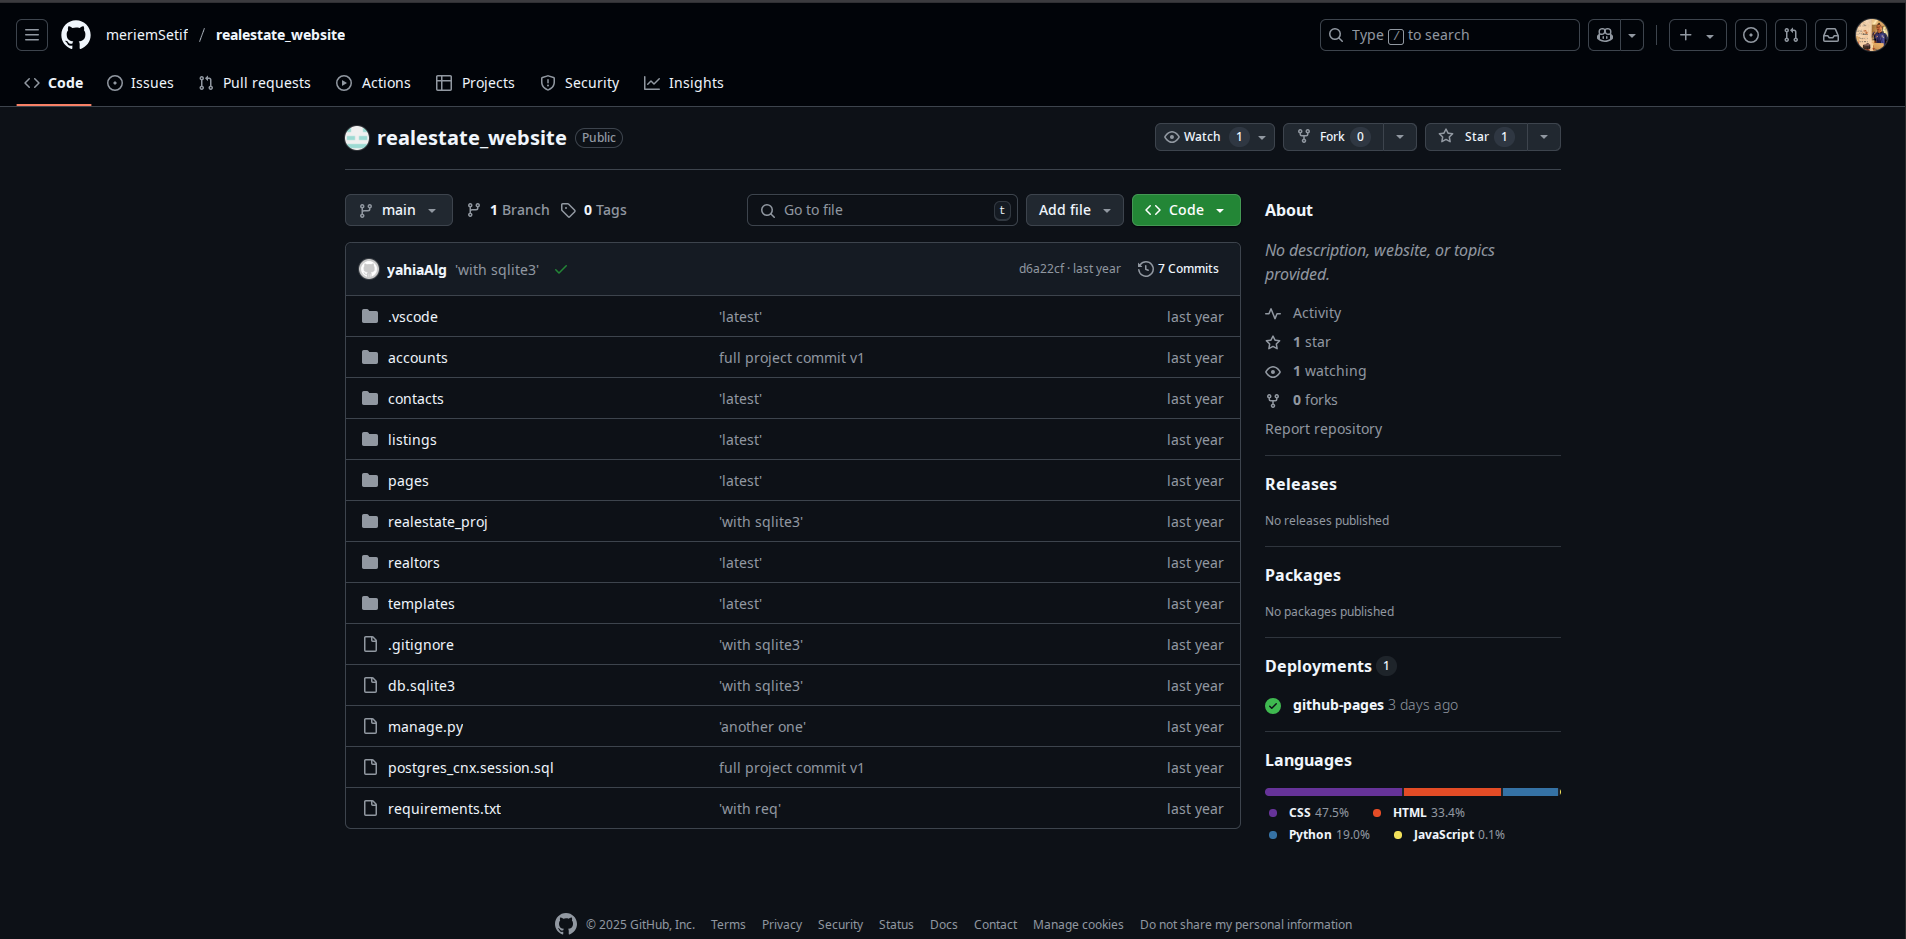
Task: Click the GitHub logo home icon
Action: pyautogui.click(x=76, y=35)
